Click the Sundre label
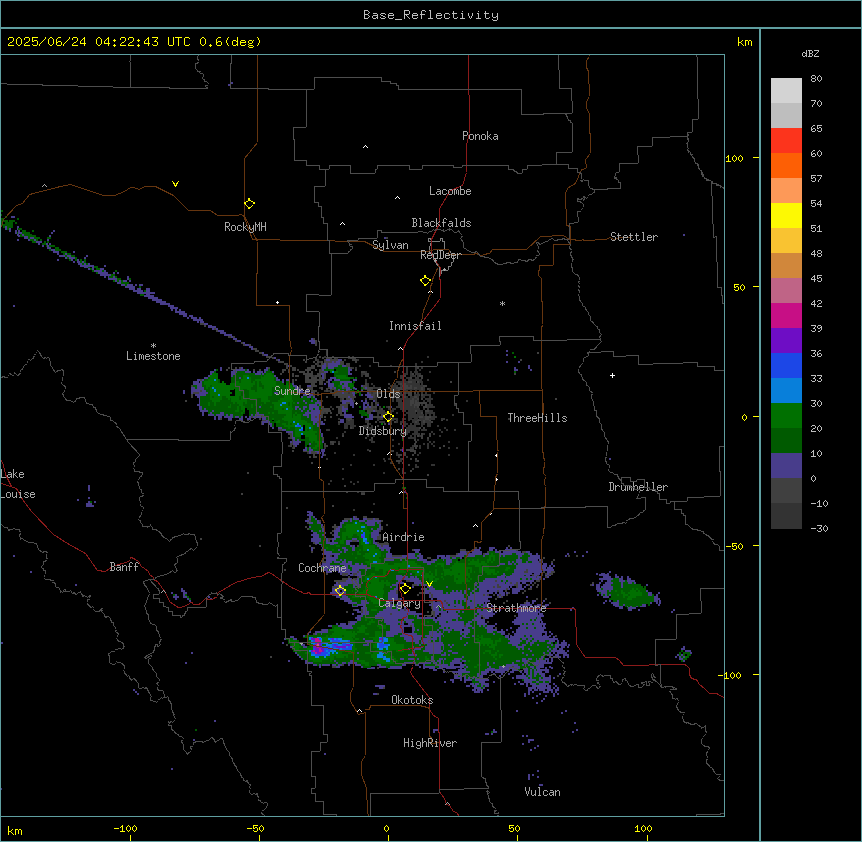Image resolution: width=862 pixels, height=842 pixels. 292,391
